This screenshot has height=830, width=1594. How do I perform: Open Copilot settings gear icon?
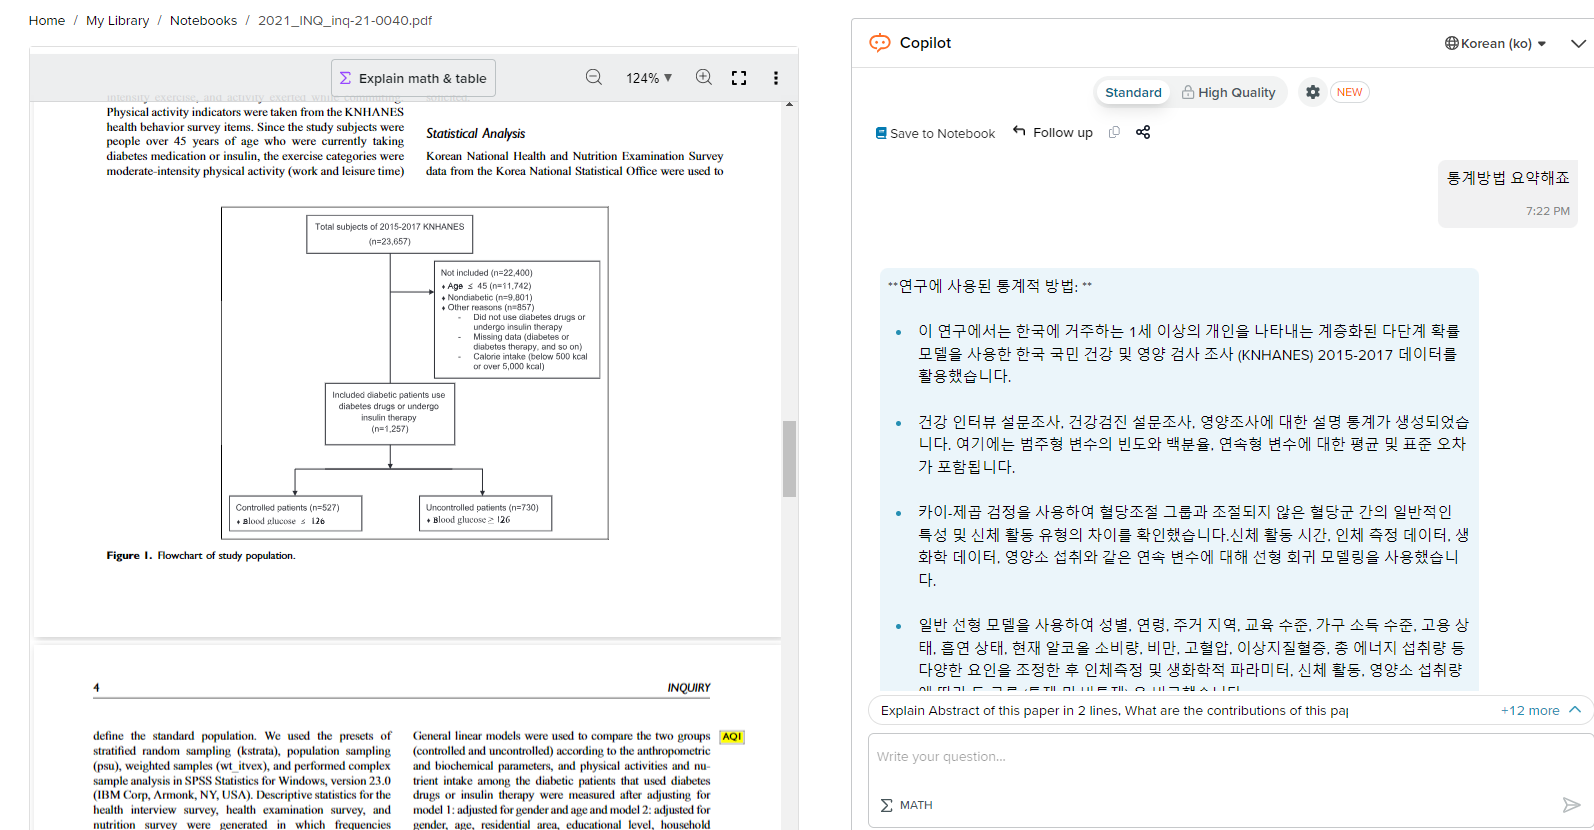click(x=1313, y=92)
